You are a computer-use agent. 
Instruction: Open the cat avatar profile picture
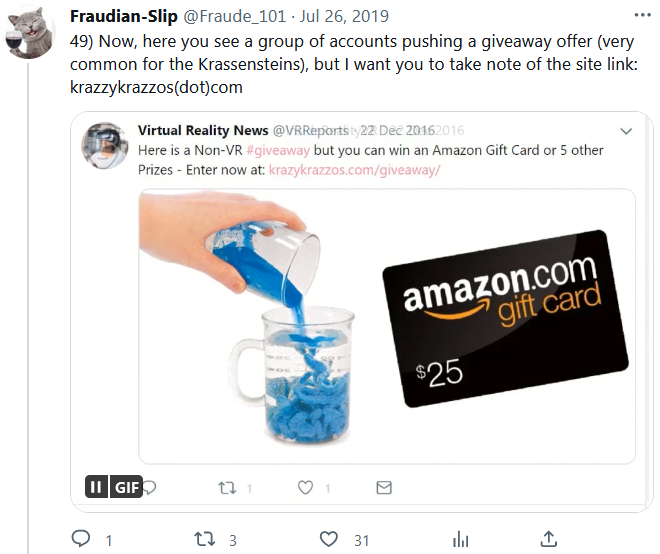29,34
